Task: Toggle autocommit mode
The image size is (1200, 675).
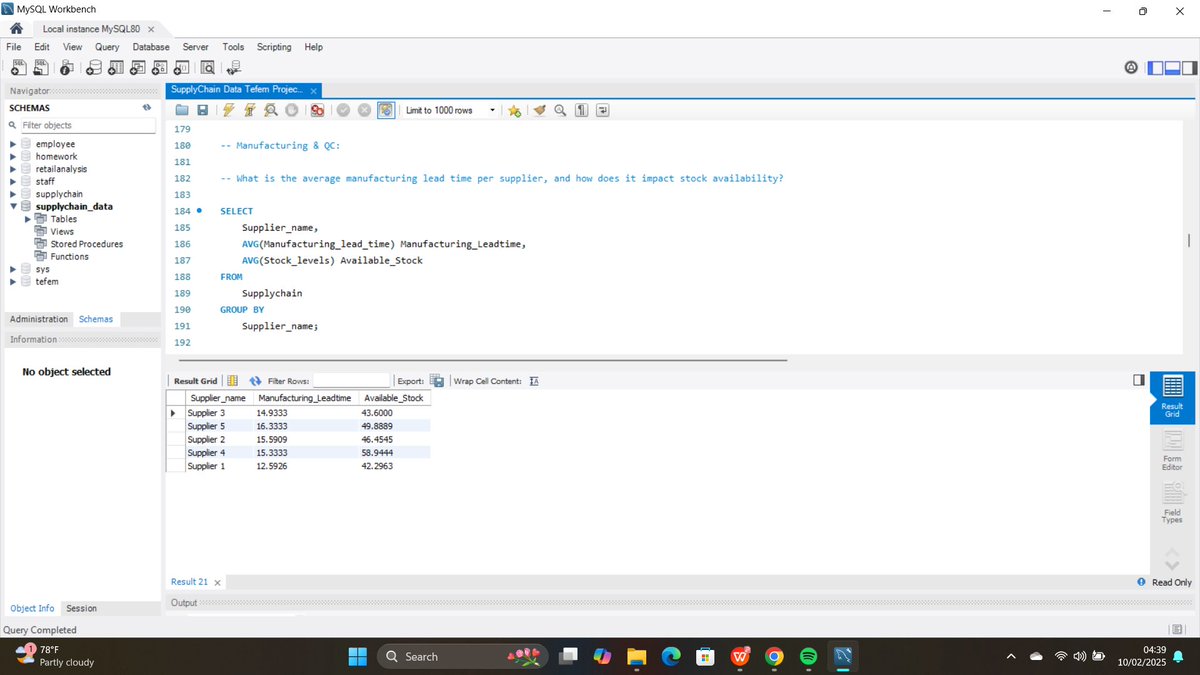Action: 385,110
